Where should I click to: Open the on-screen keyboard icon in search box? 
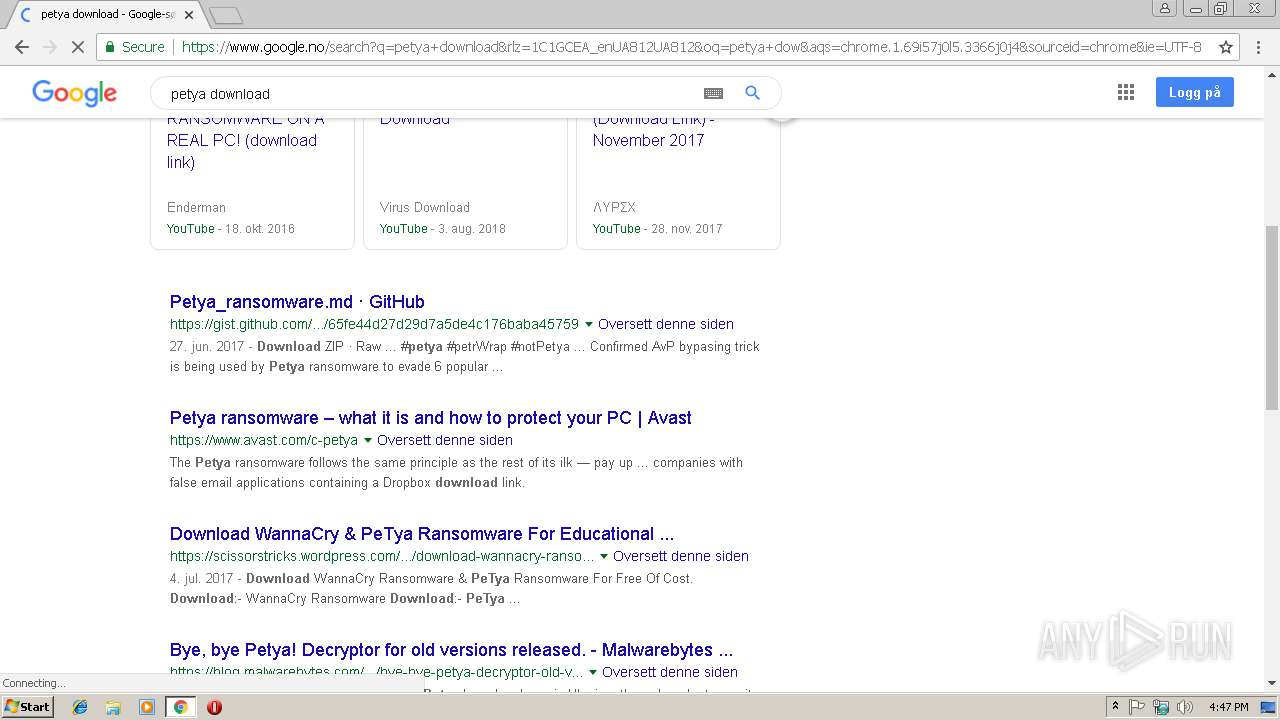point(713,93)
